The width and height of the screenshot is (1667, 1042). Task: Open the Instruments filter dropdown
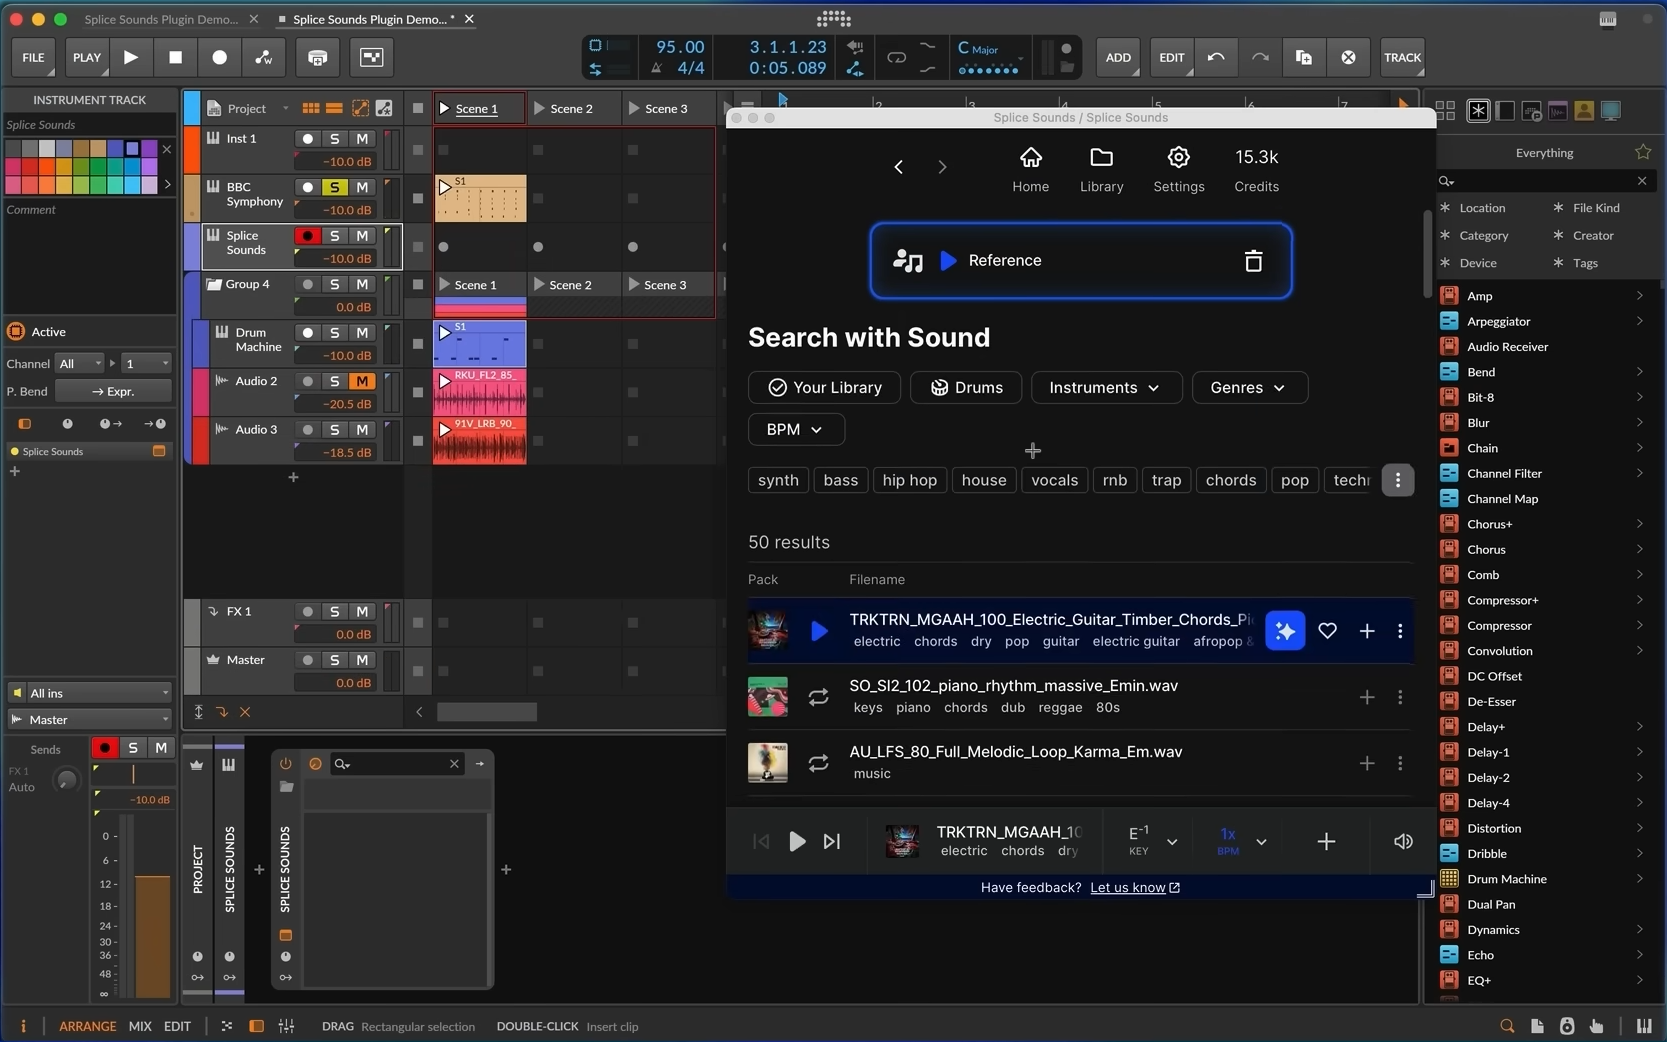[1106, 388]
